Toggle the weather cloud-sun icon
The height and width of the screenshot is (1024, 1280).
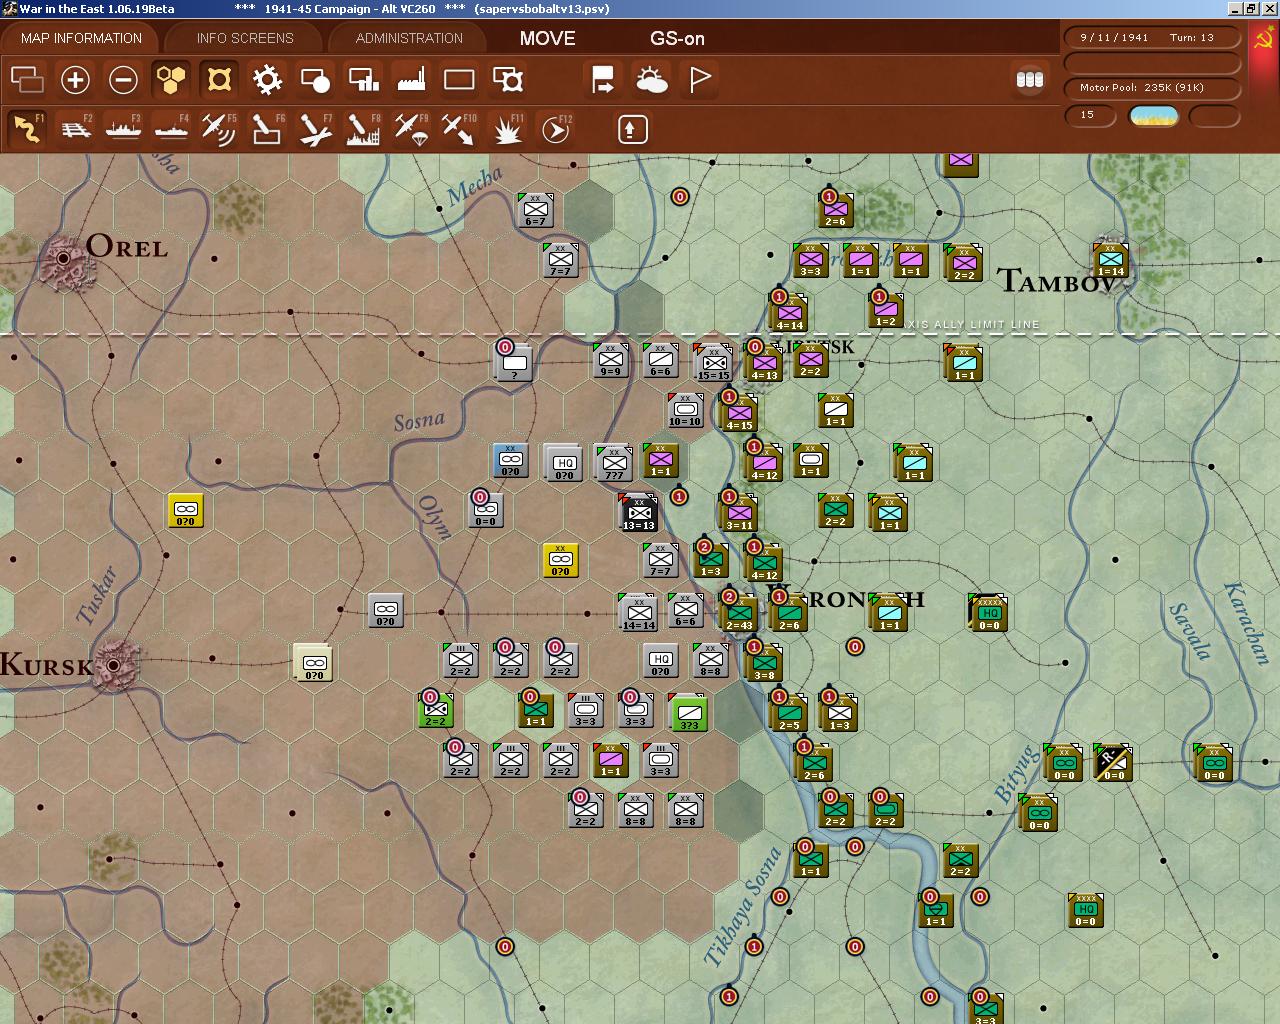[x=651, y=80]
